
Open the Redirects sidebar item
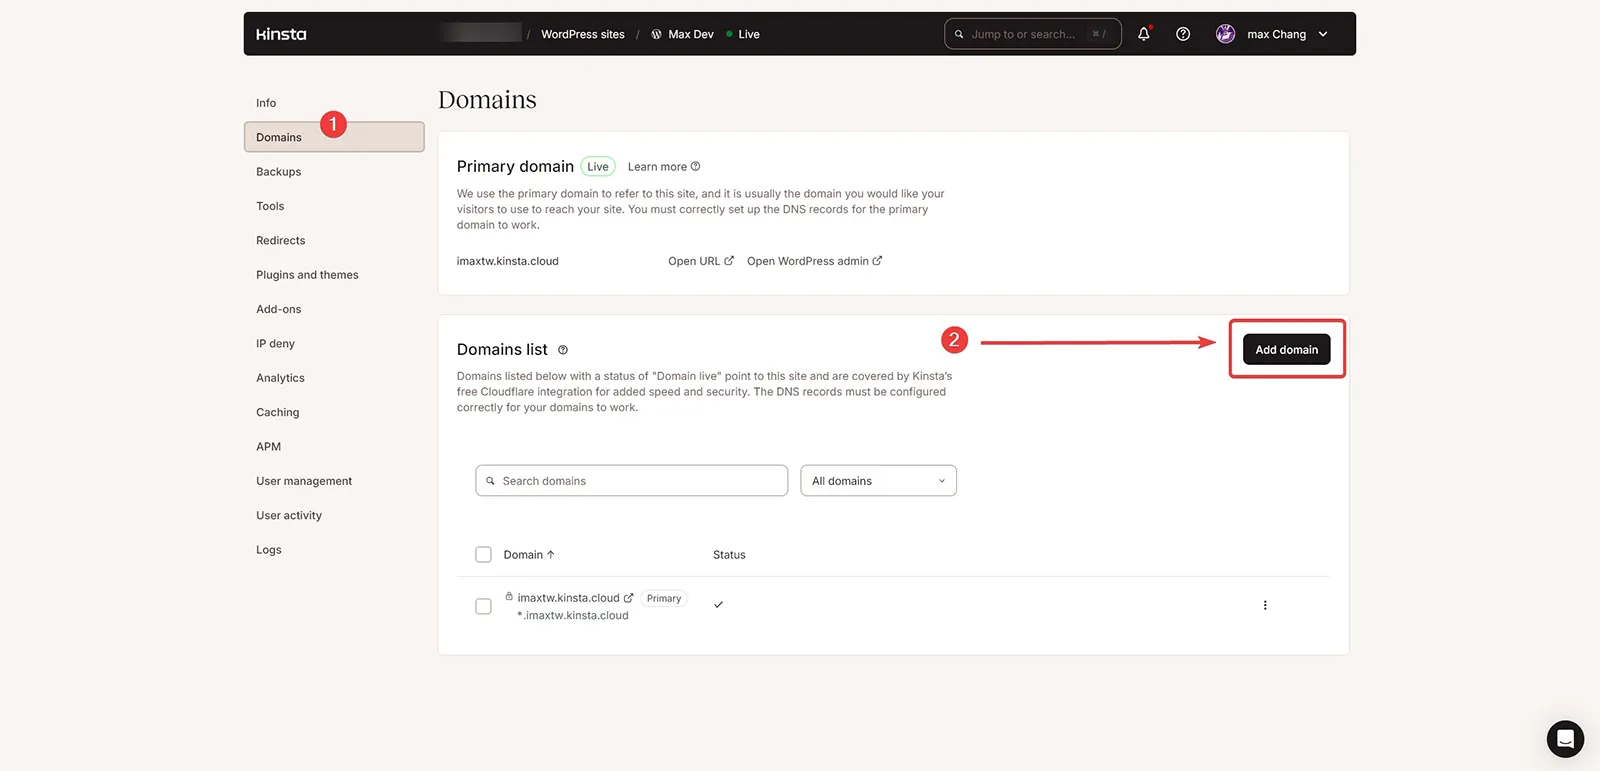281,240
